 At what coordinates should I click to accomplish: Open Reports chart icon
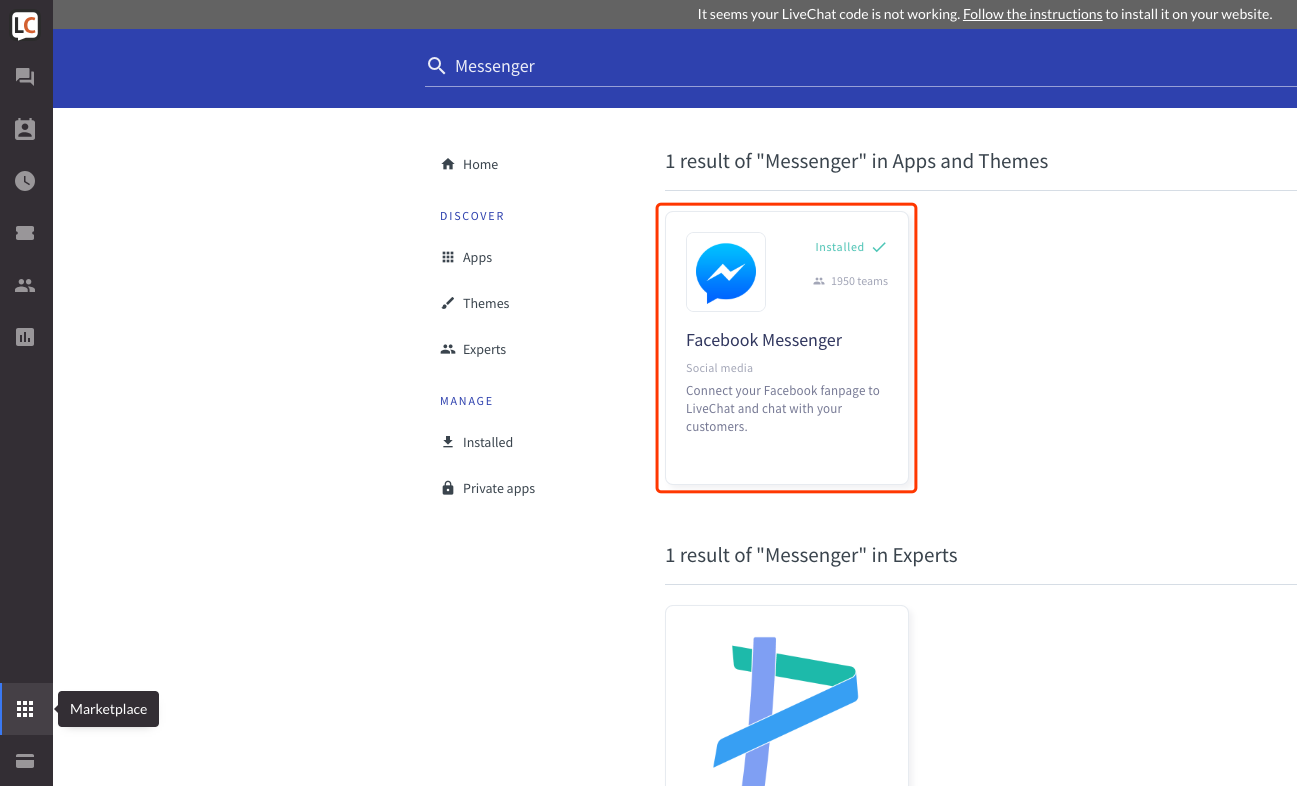(25, 337)
